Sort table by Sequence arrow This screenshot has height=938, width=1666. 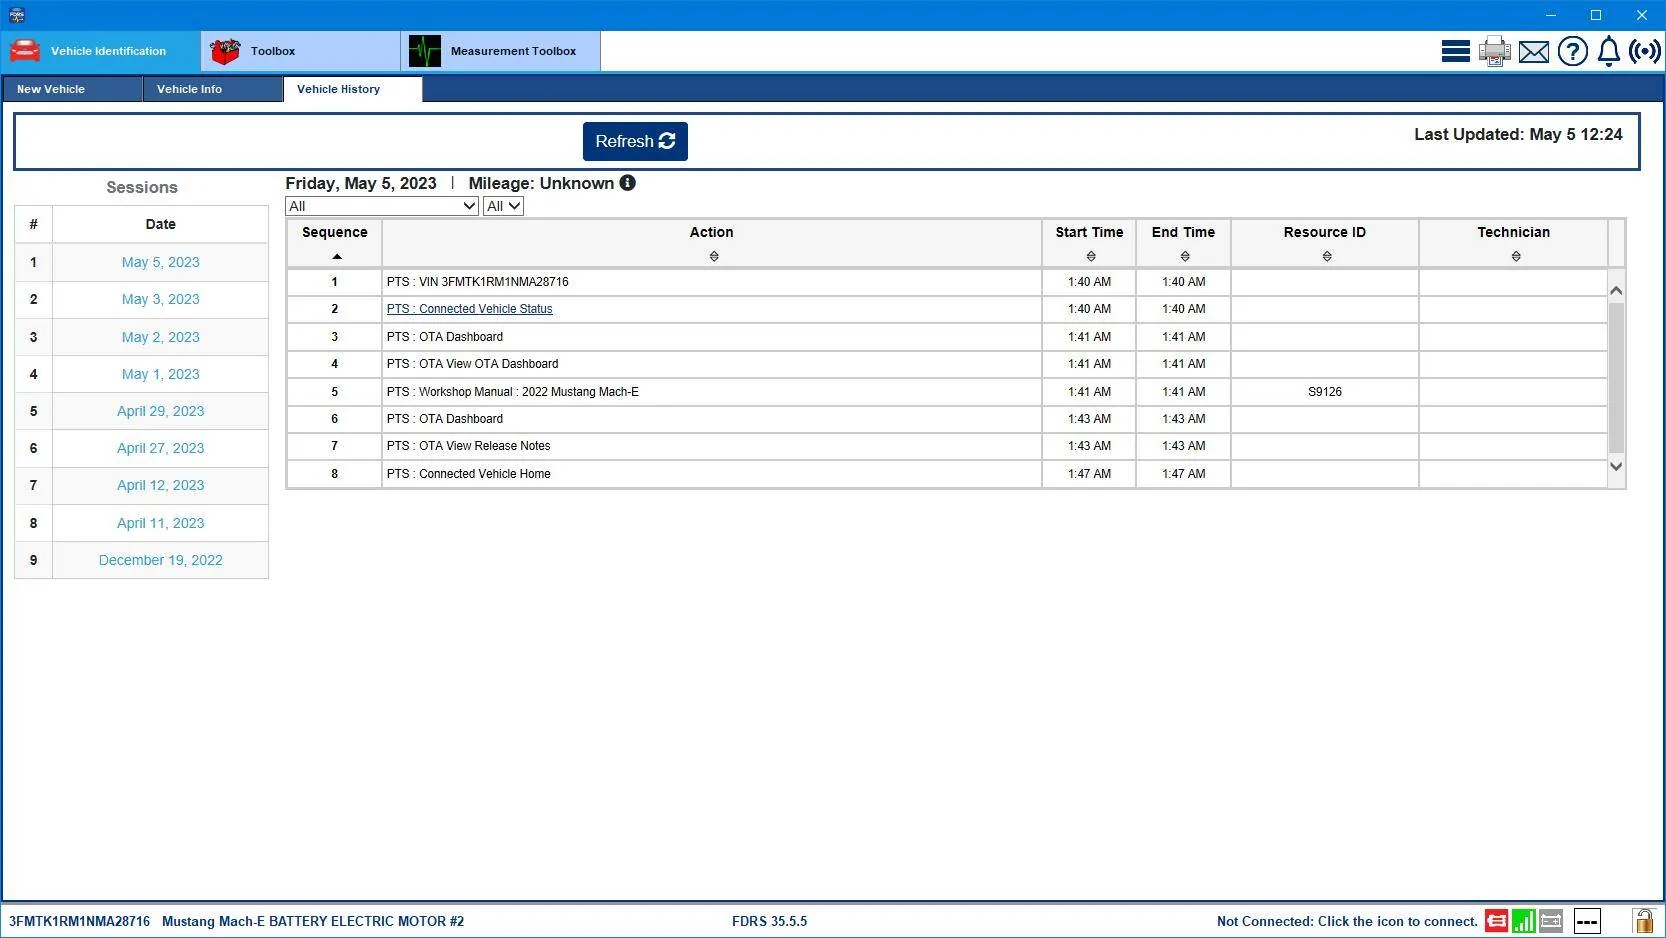pyautogui.click(x=337, y=257)
